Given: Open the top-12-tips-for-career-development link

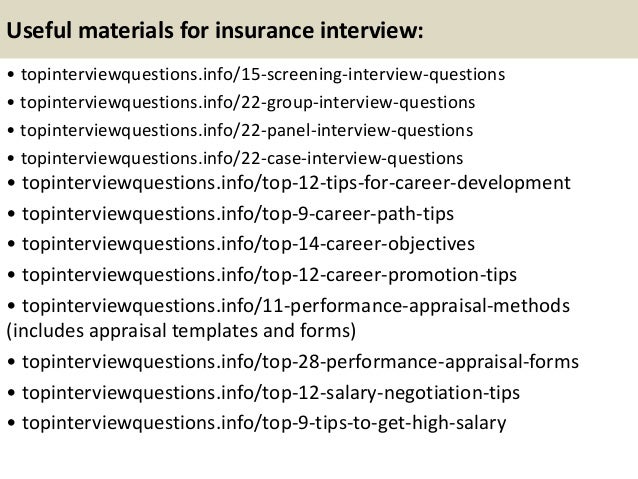Looking at the screenshot, I should click(x=296, y=183).
